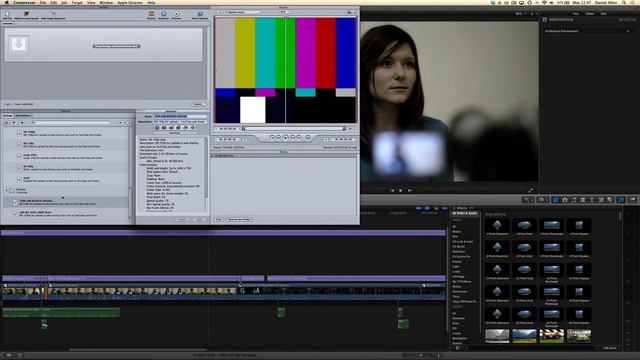
Task: Toggle the Final Cut Inspector button
Action: coord(621,200)
